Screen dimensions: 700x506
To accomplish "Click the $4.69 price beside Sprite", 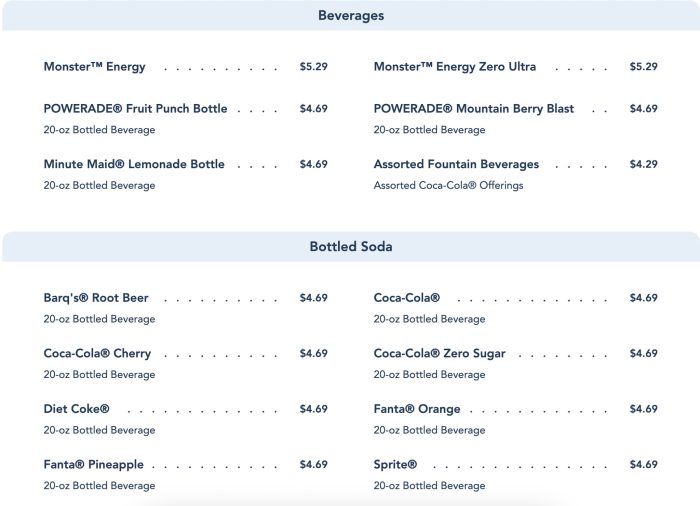I will (x=643, y=465).
